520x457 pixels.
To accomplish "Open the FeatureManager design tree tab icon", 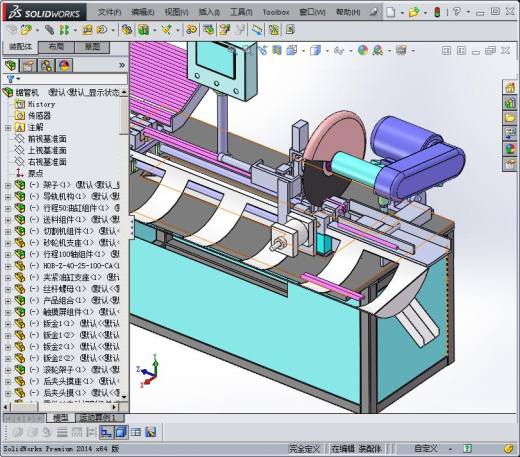I will click(11, 66).
